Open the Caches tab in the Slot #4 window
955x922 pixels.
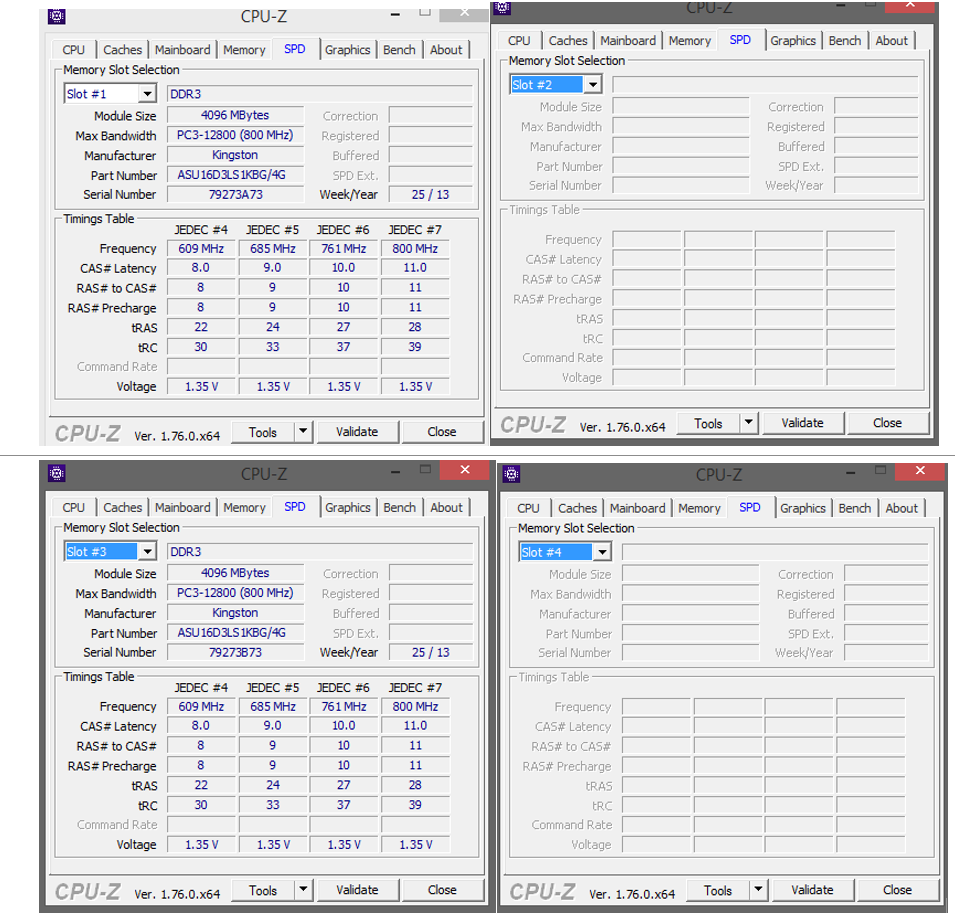point(577,508)
